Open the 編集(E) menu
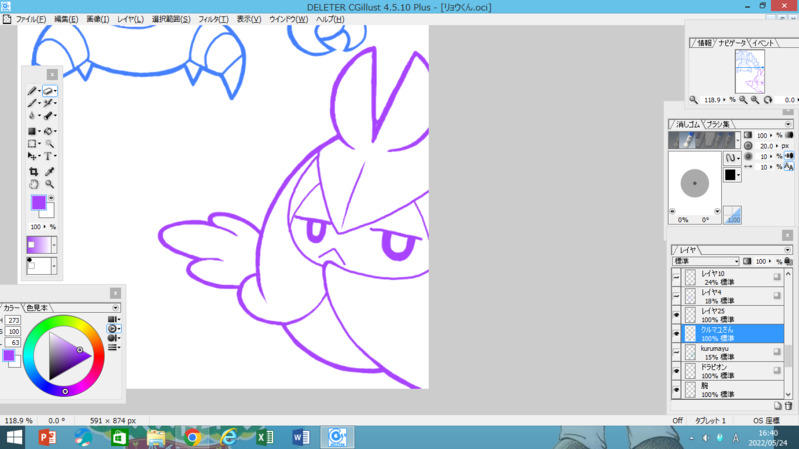Viewport: 799px width, 449px height. pyautogui.click(x=66, y=19)
